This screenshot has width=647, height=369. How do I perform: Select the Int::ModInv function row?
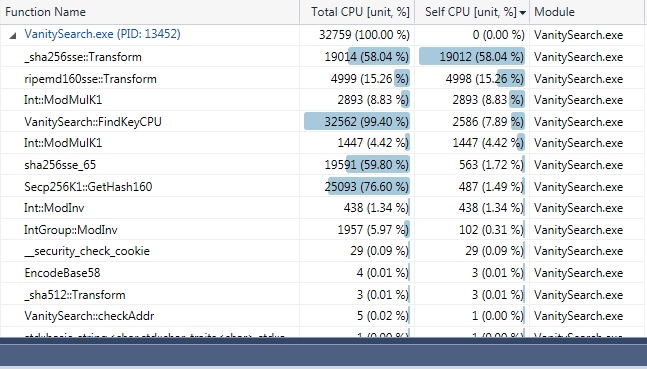click(324, 208)
